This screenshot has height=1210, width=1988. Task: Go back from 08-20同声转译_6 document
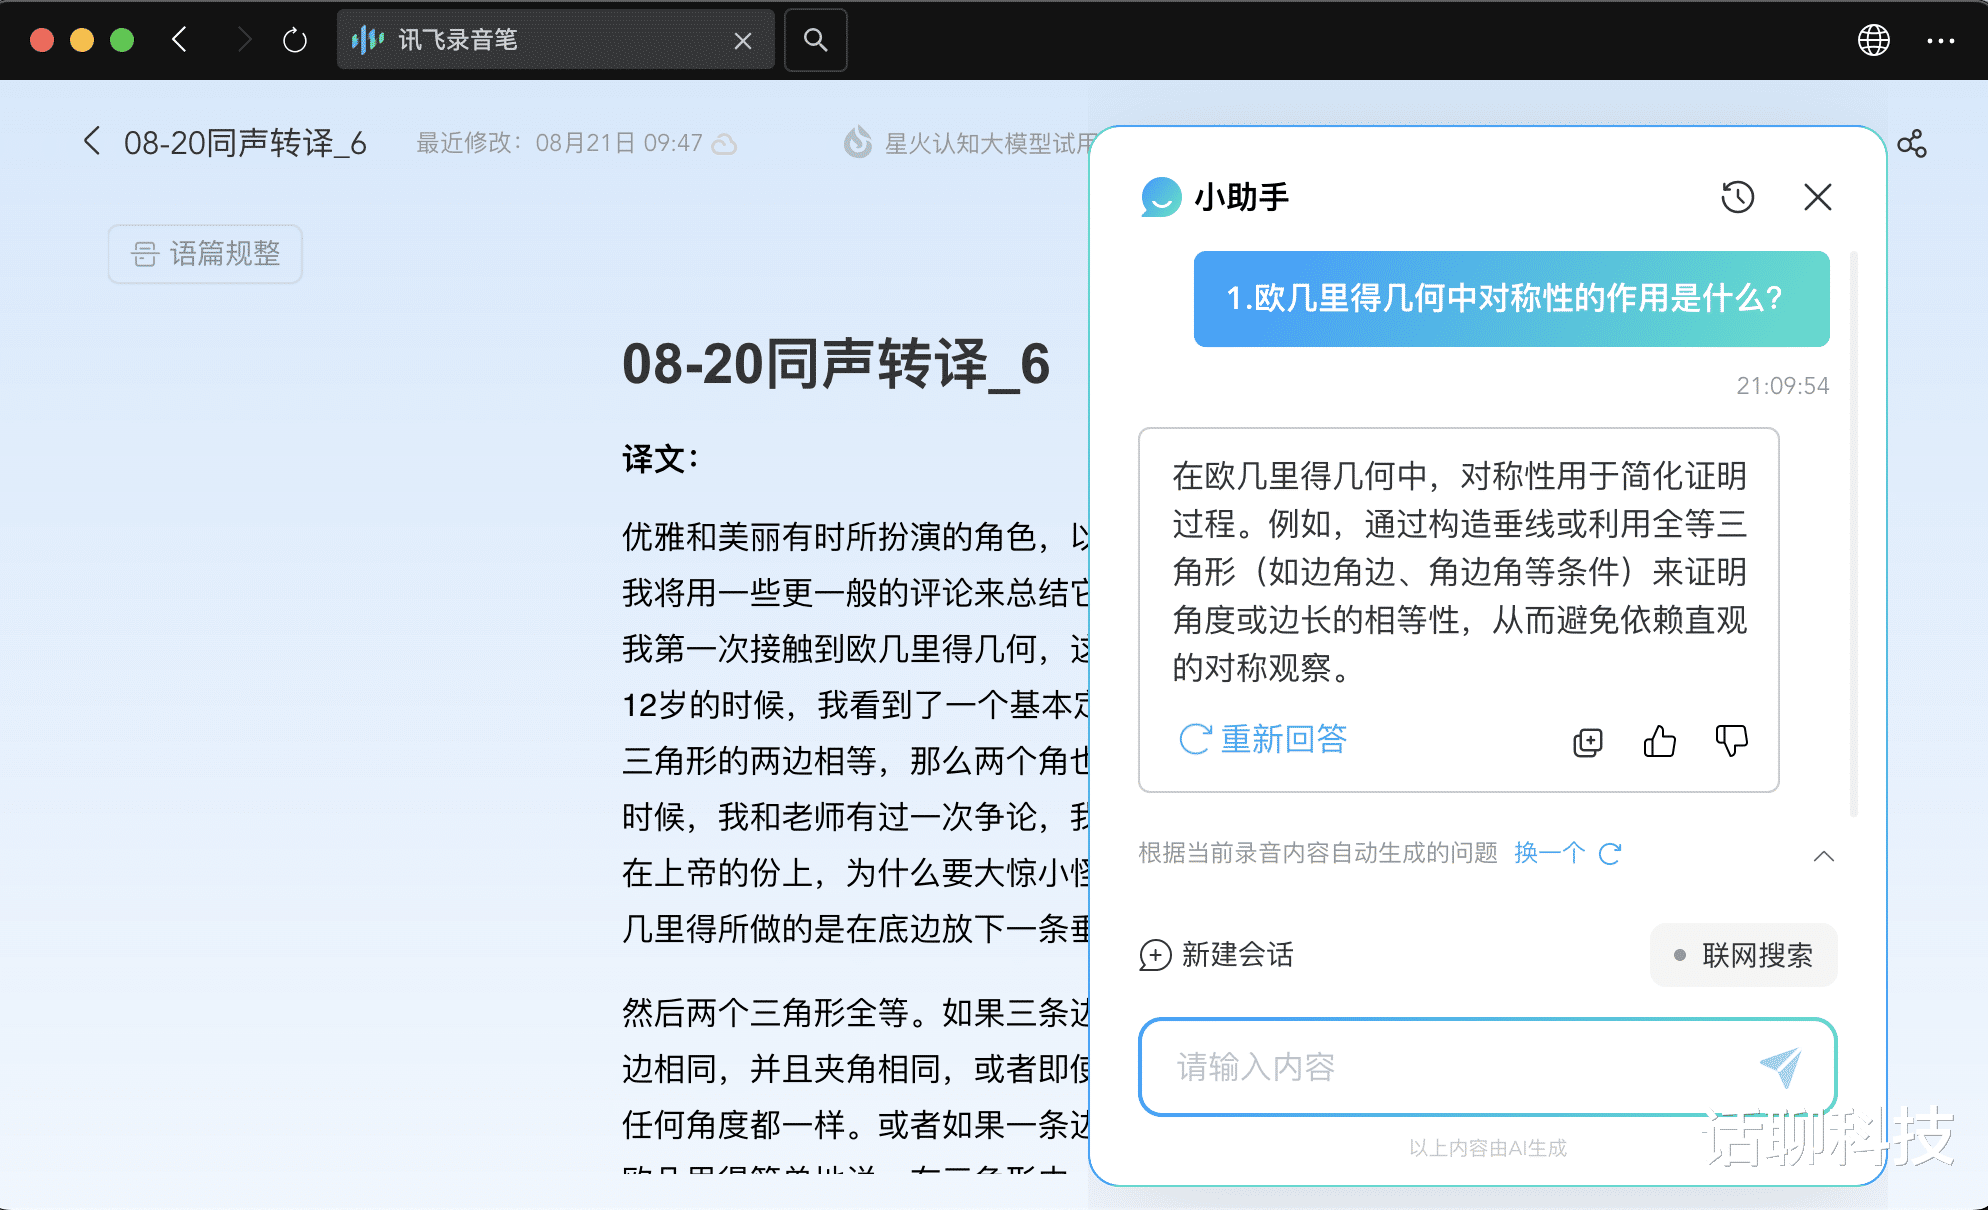(x=92, y=142)
